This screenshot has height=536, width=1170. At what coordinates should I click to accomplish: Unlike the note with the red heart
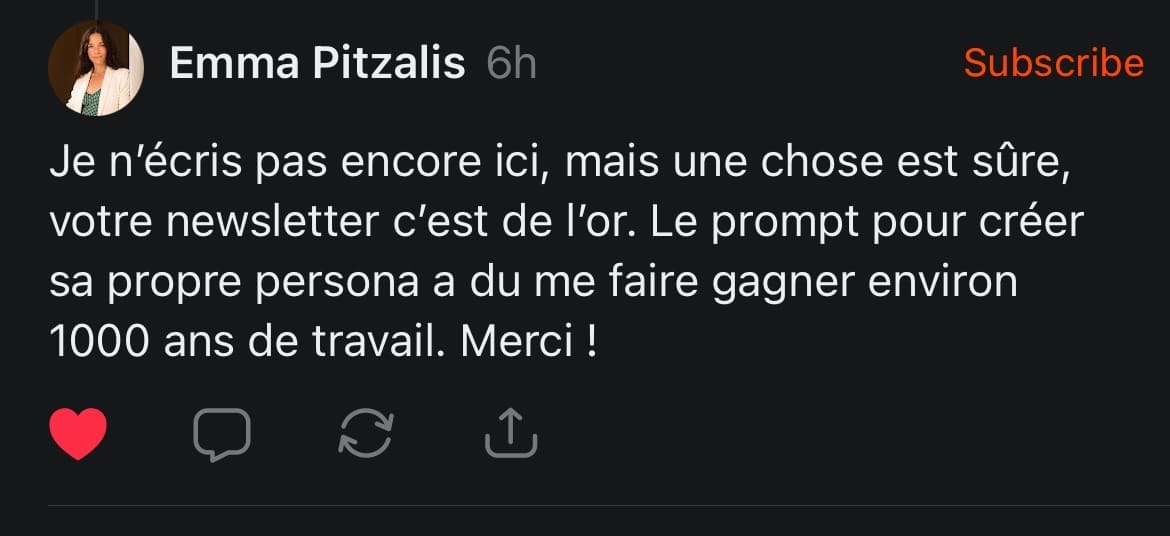[78, 433]
